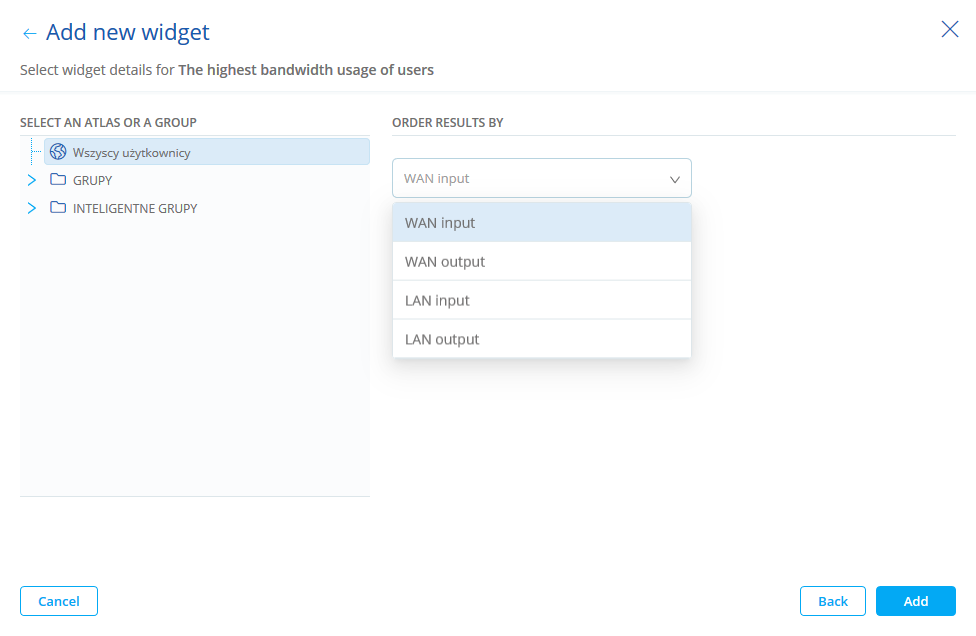Select INTELIGENTNE GRUPY label in tree

(135, 209)
